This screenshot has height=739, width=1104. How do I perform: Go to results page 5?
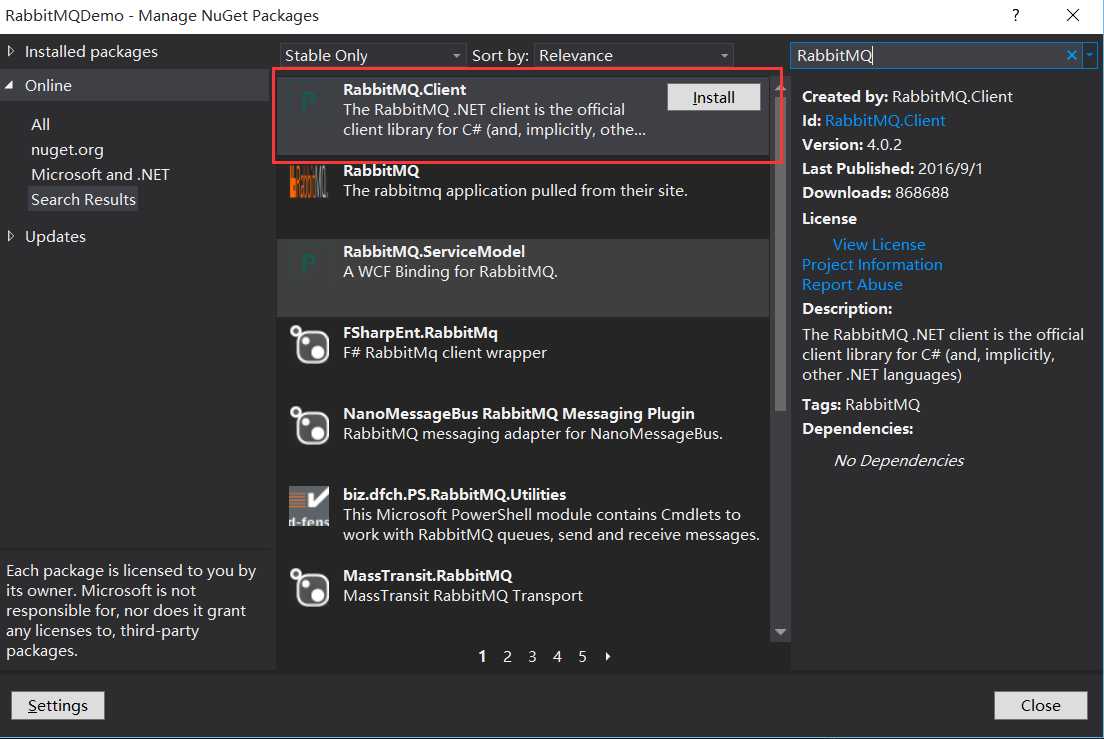[x=582, y=657]
